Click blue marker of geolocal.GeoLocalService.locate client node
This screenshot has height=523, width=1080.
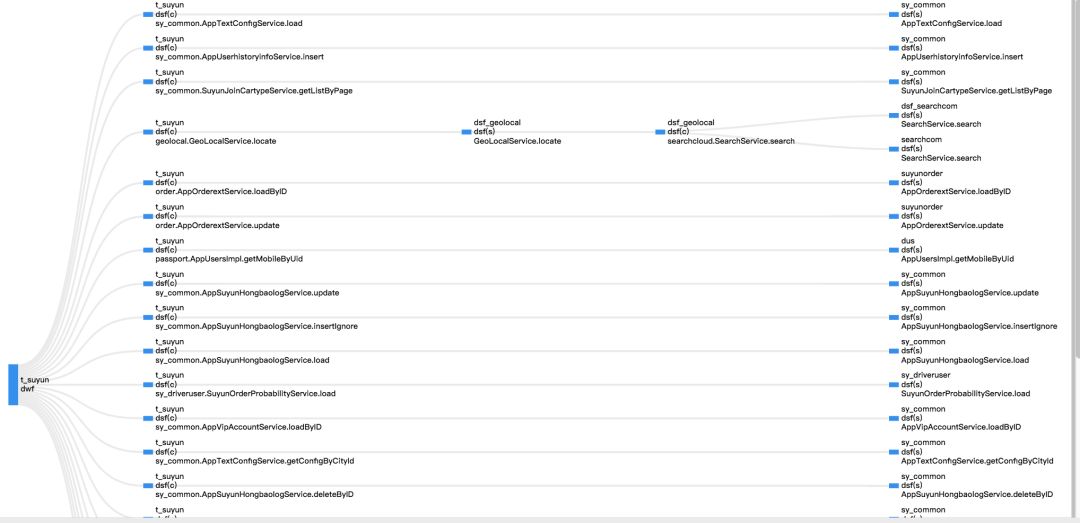click(148, 131)
